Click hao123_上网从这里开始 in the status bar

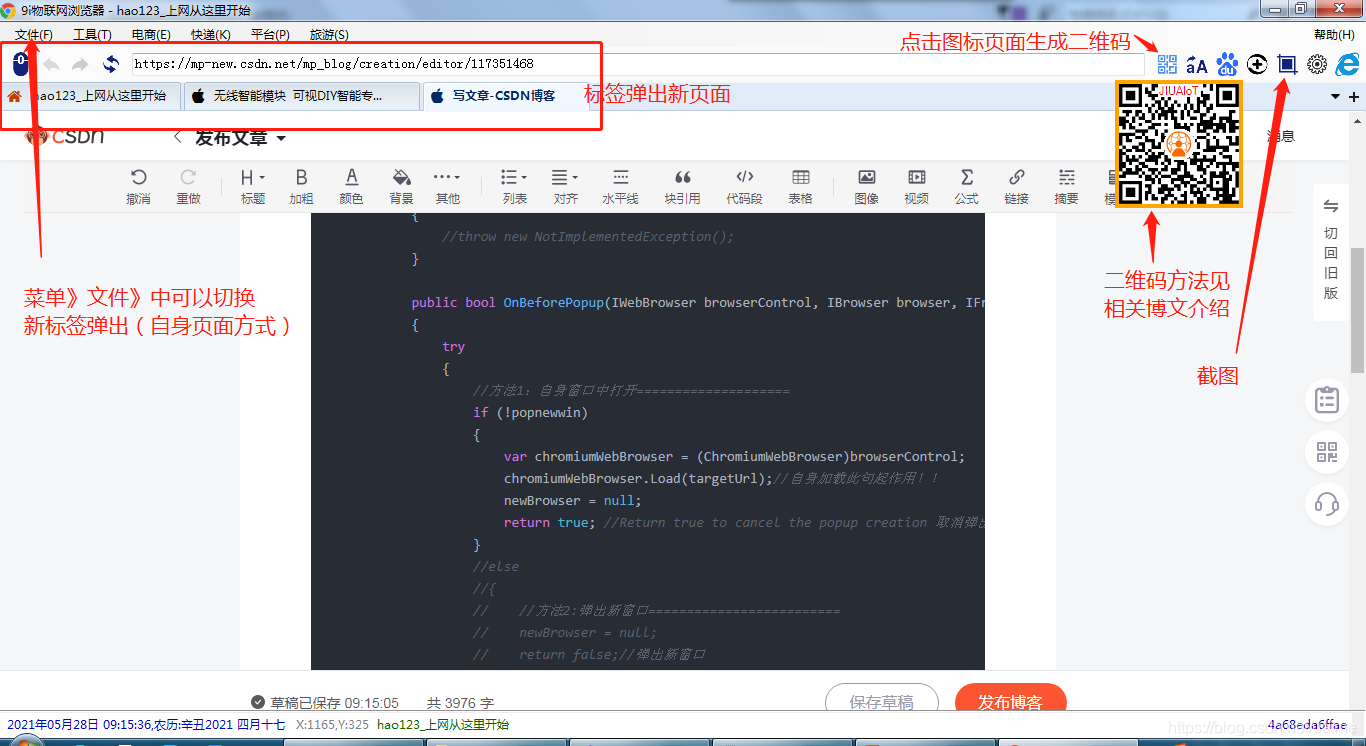click(443, 725)
